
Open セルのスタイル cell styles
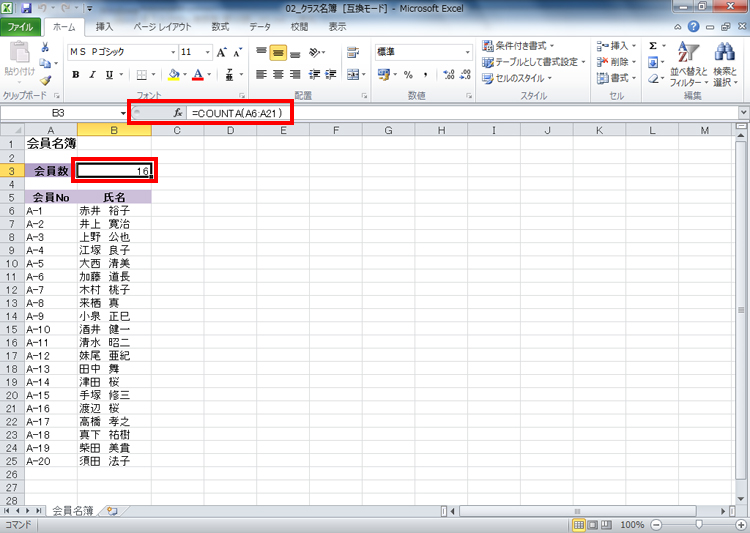pyautogui.click(x=517, y=78)
